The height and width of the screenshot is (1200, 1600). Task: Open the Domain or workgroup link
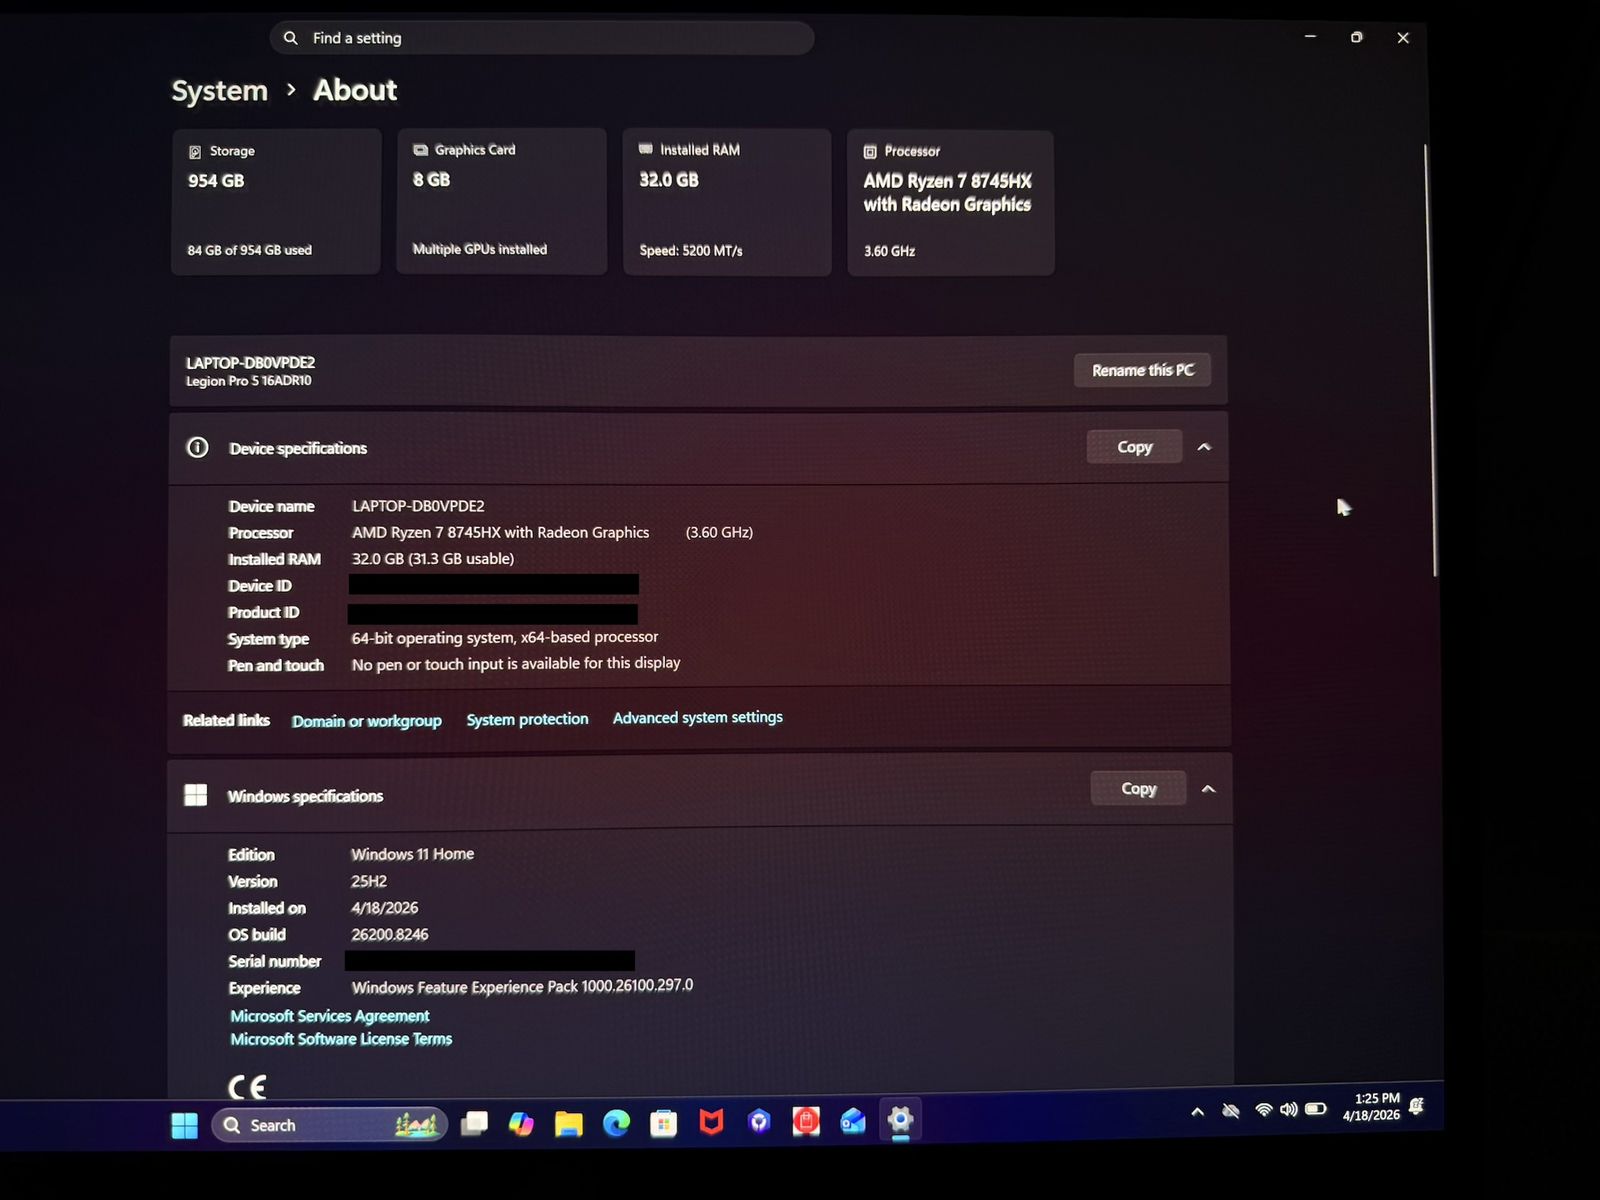pyautogui.click(x=366, y=721)
